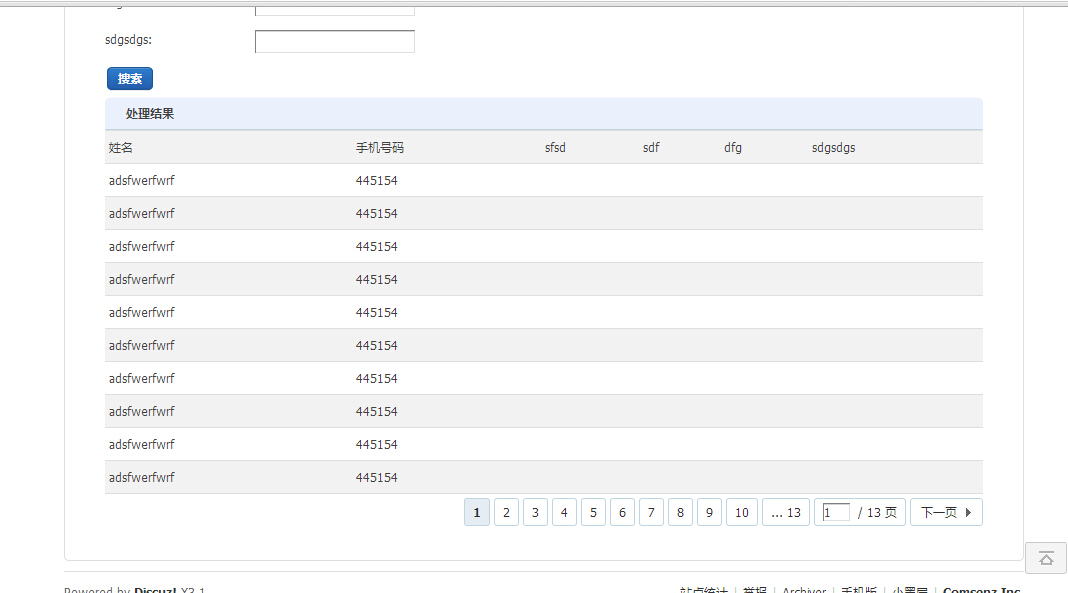Viewport: 1068px width, 593px height.
Task: Open page 2 of the results
Action: tap(506, 511)
